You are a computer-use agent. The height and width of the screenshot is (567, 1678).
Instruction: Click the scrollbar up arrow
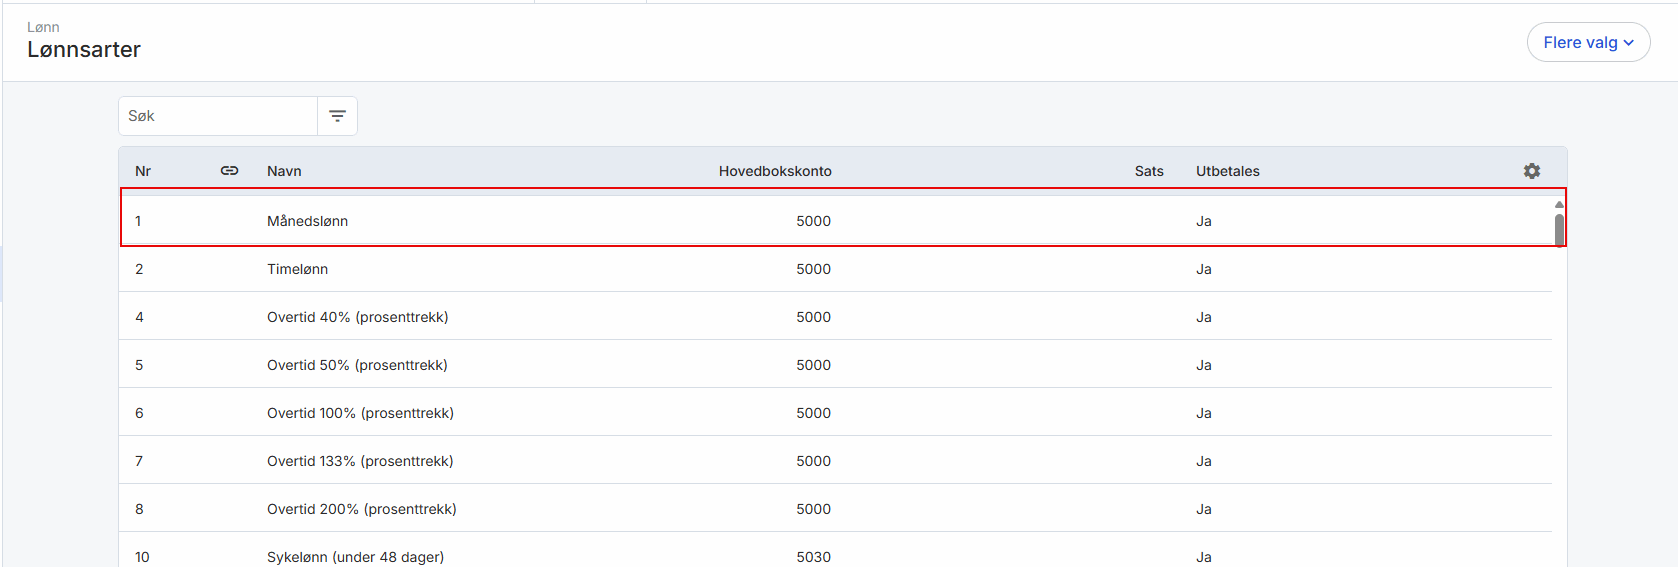tap(1558, 204)
